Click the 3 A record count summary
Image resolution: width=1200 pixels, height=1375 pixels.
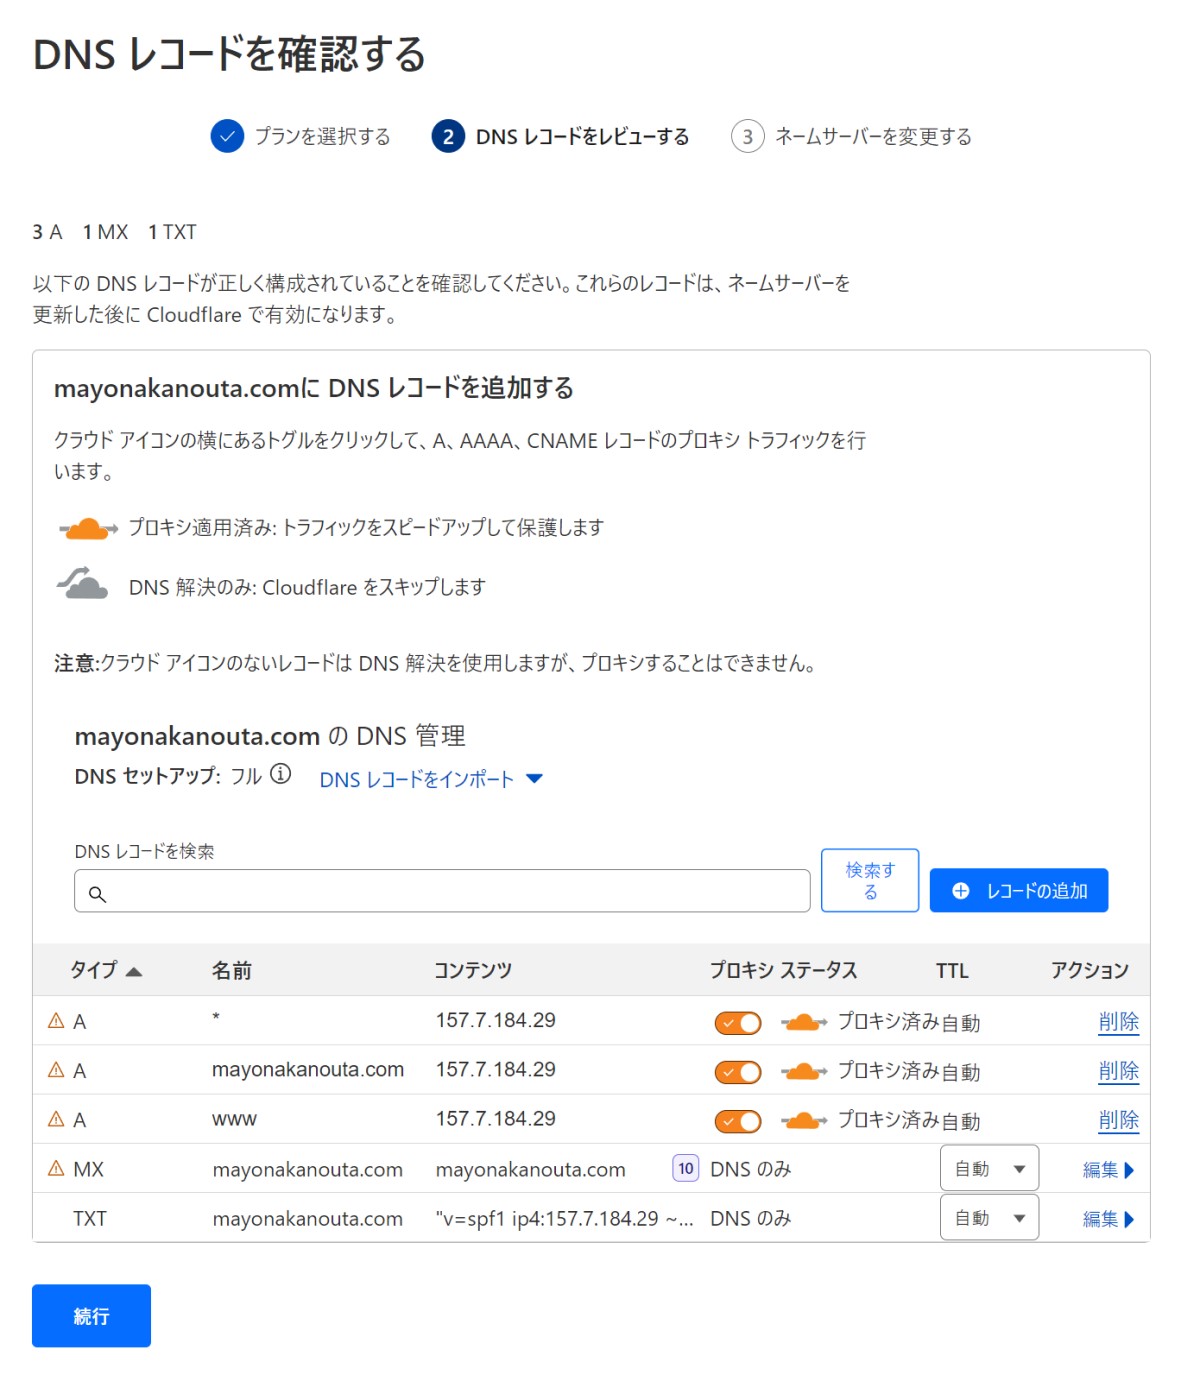point(47,232)
